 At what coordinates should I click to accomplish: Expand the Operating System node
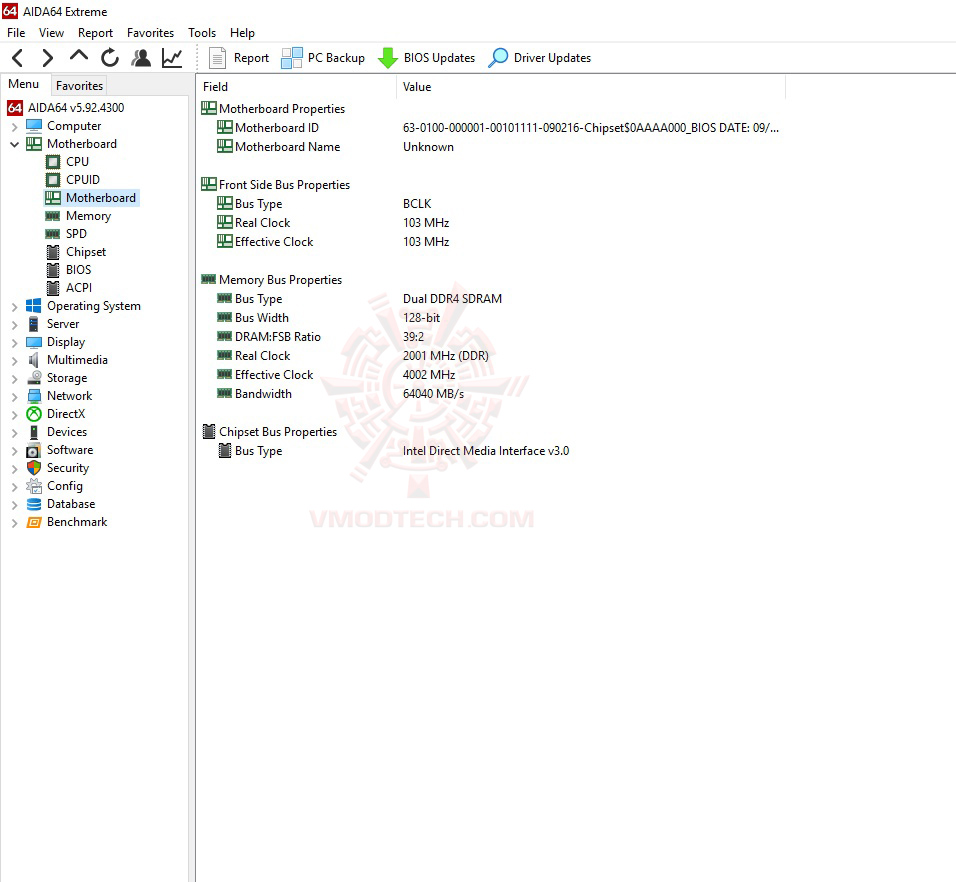[x=14, y=307]
